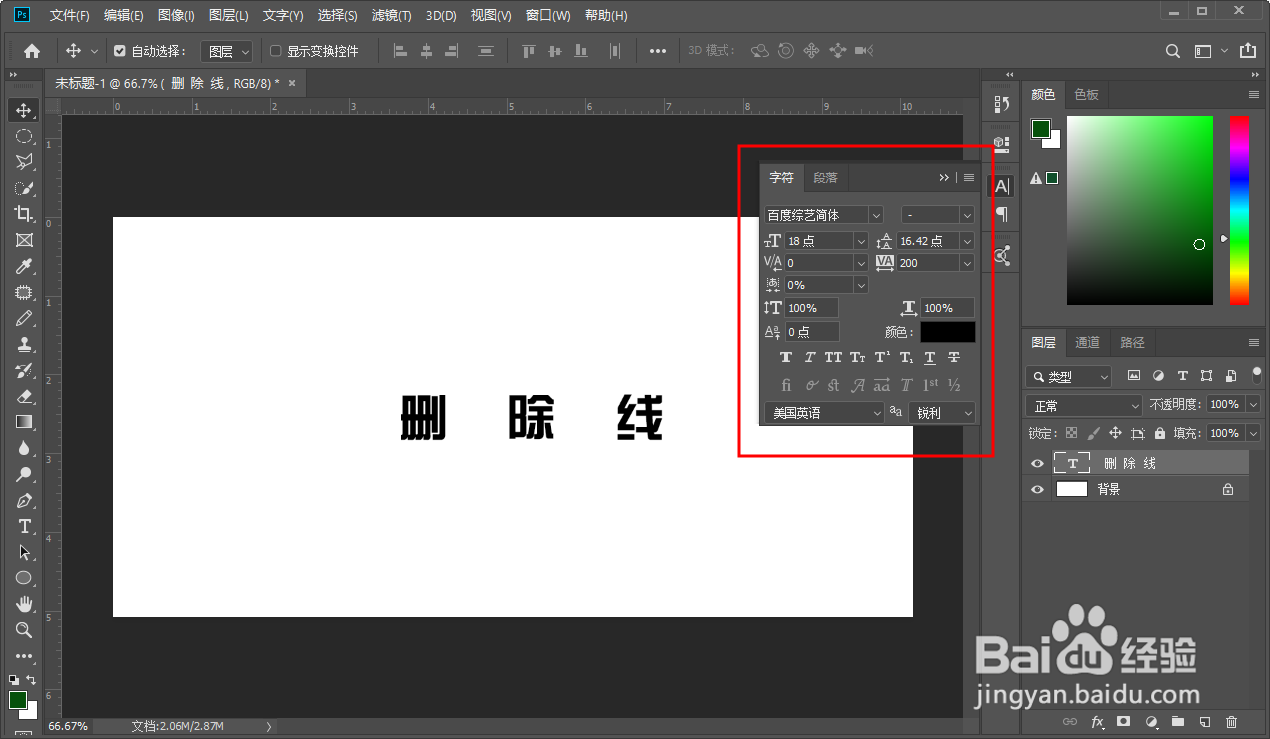Toggle Faux Bold in Character panel
This screenshot has width=1270, height=739.
coord(786,357)
